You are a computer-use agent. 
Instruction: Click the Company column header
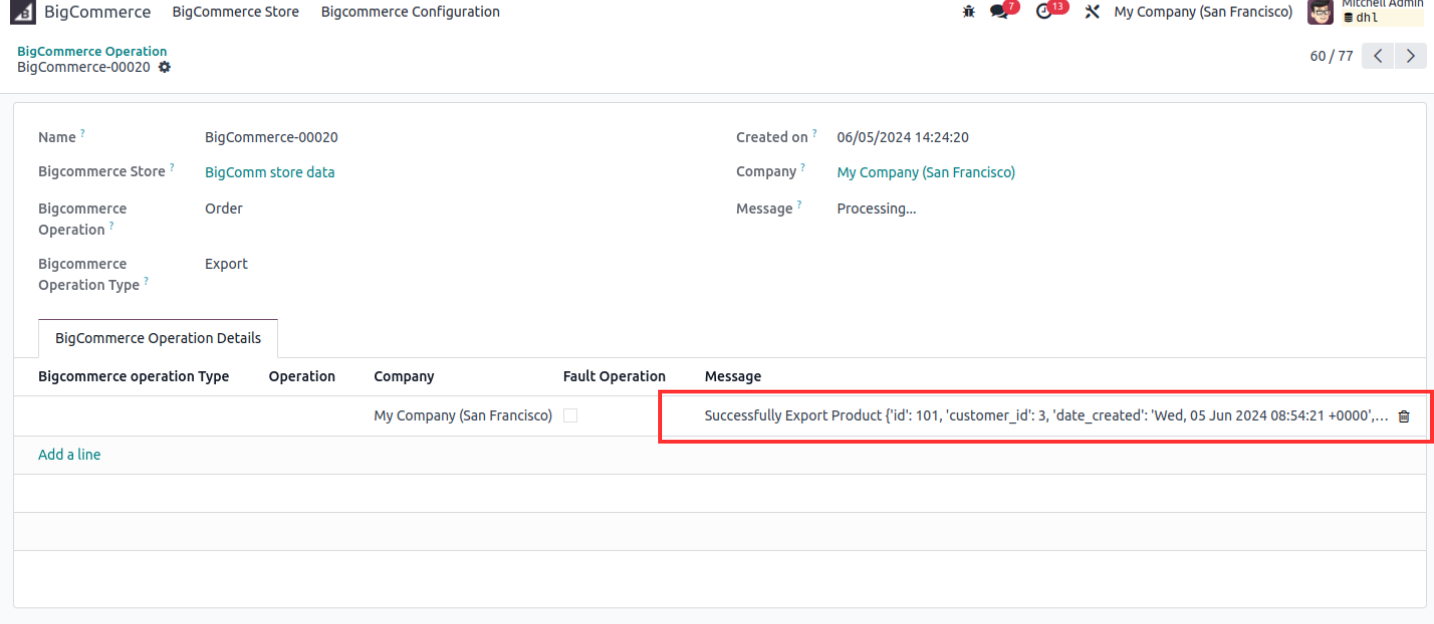[x=404, y=376]
